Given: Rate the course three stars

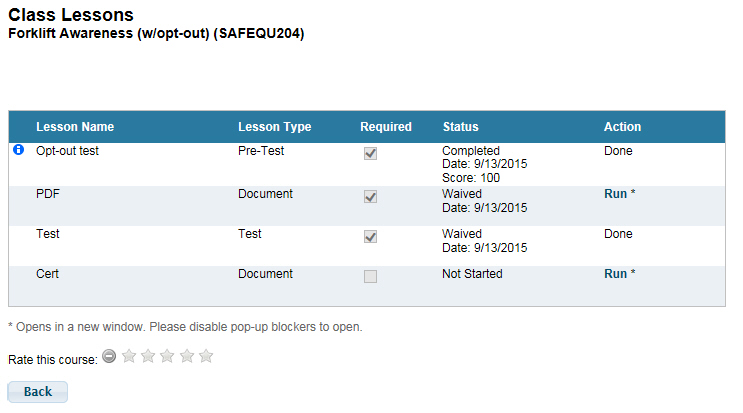Looking at the screenshot, I should (167, 356).
